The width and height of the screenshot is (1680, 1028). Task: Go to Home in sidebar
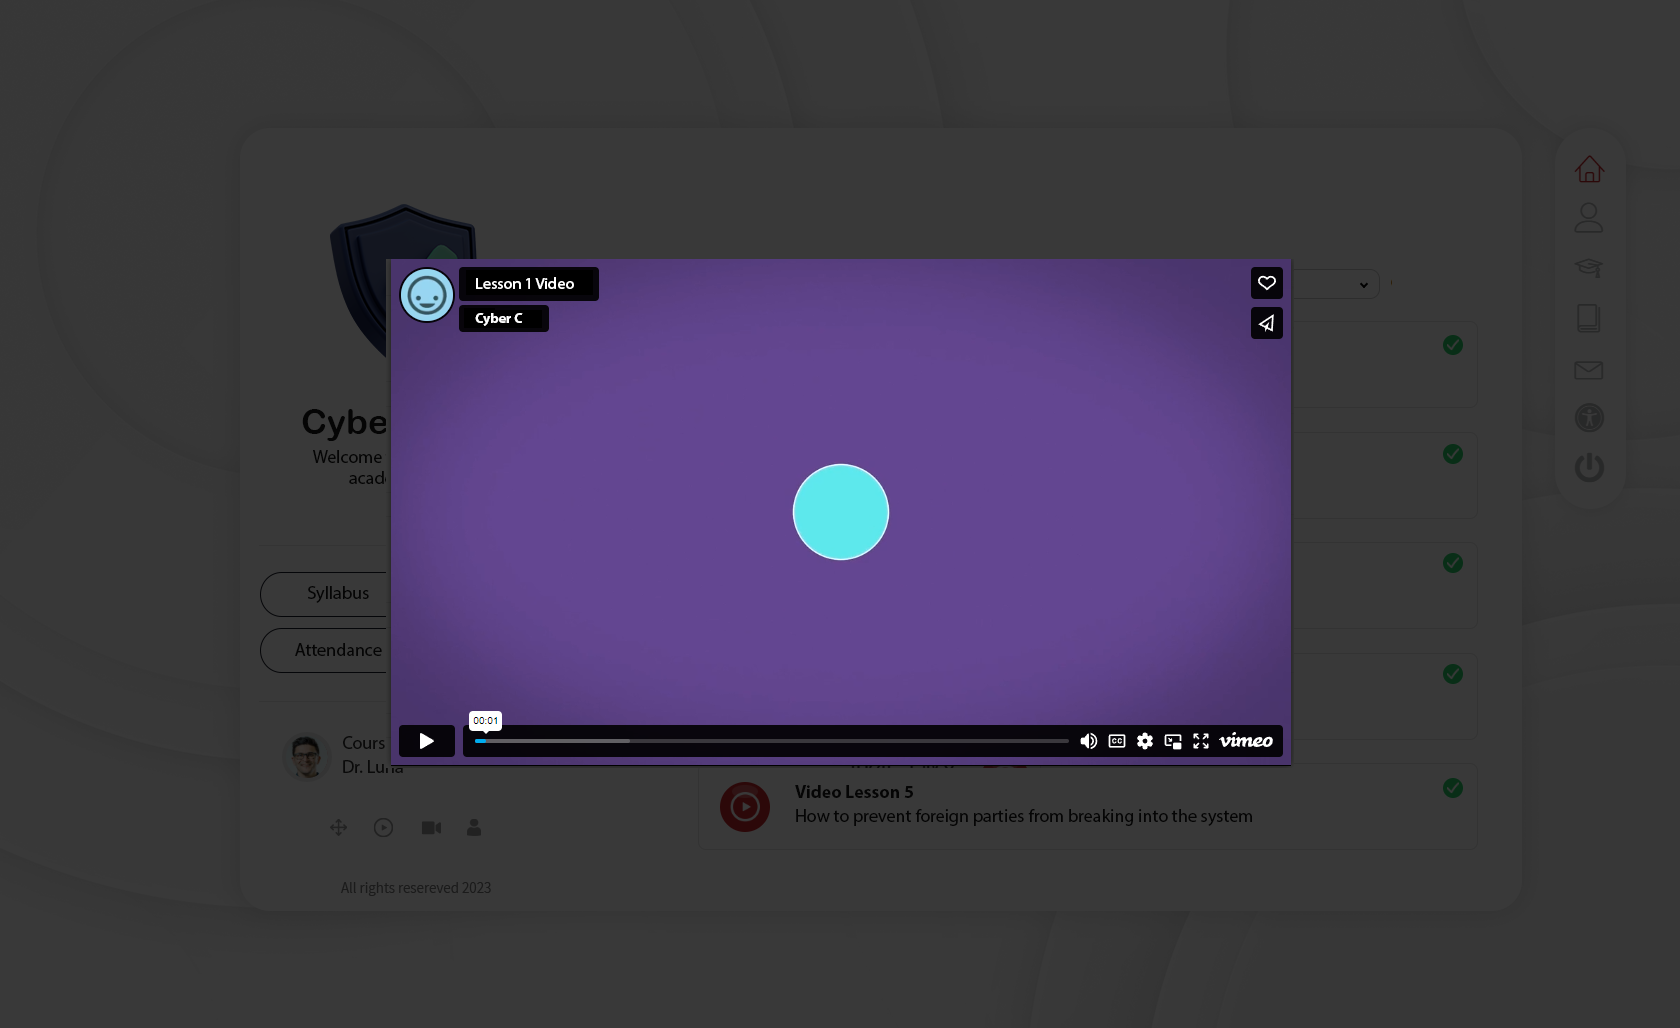pos(1589,169)
